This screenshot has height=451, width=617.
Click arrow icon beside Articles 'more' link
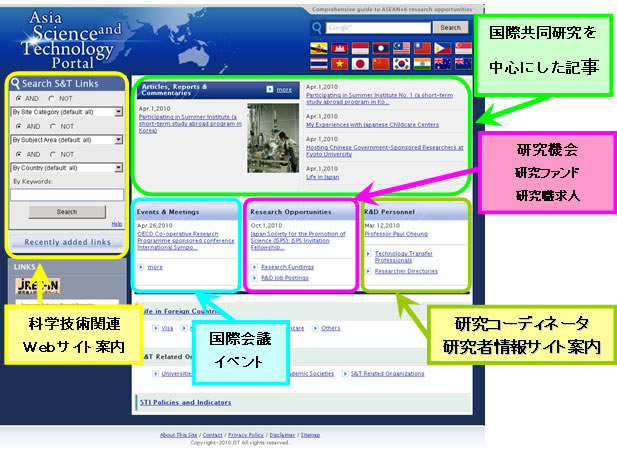click(270, 89)
